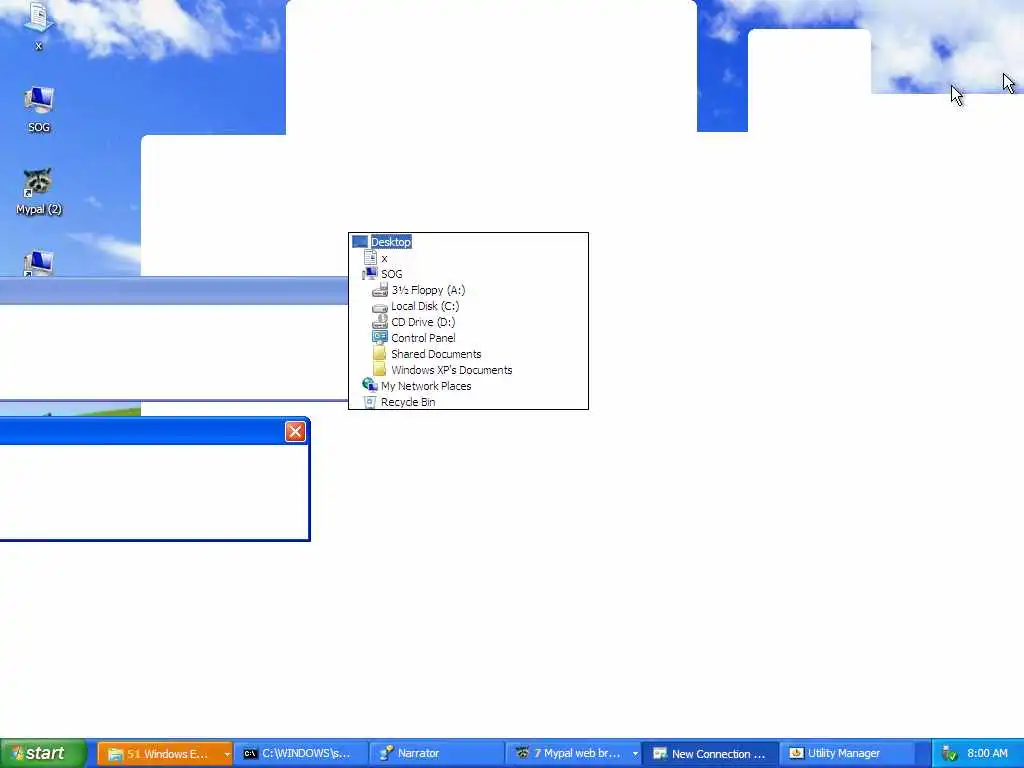The height and width of the screenshot is (768, 1024).
Task: Select SOG computer in the tree list
Action: click(x=392, y=274)
